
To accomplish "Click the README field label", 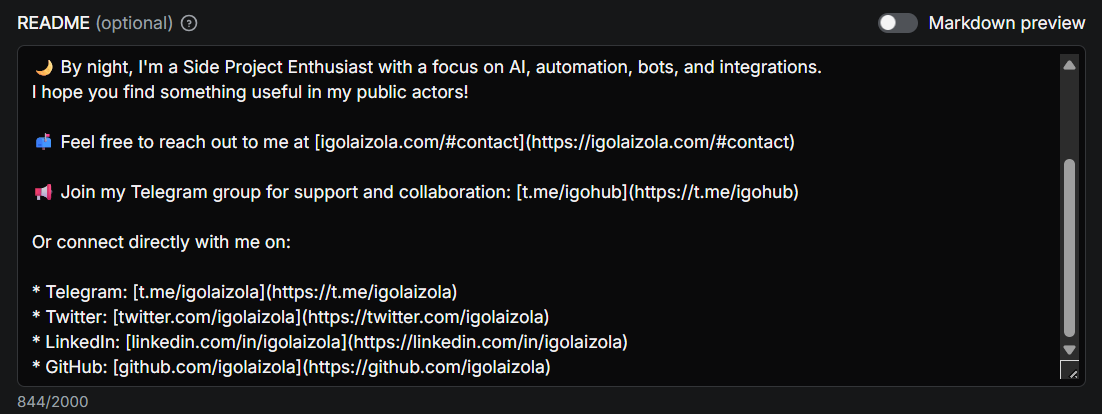I will click(x=52, y=23).
